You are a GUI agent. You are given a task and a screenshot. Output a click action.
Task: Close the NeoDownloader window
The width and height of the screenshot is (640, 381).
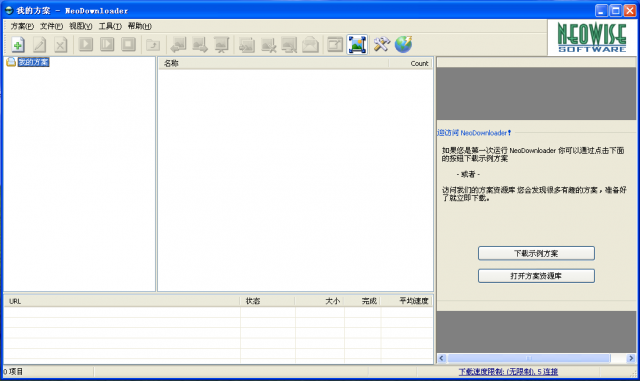pos(630,11)
